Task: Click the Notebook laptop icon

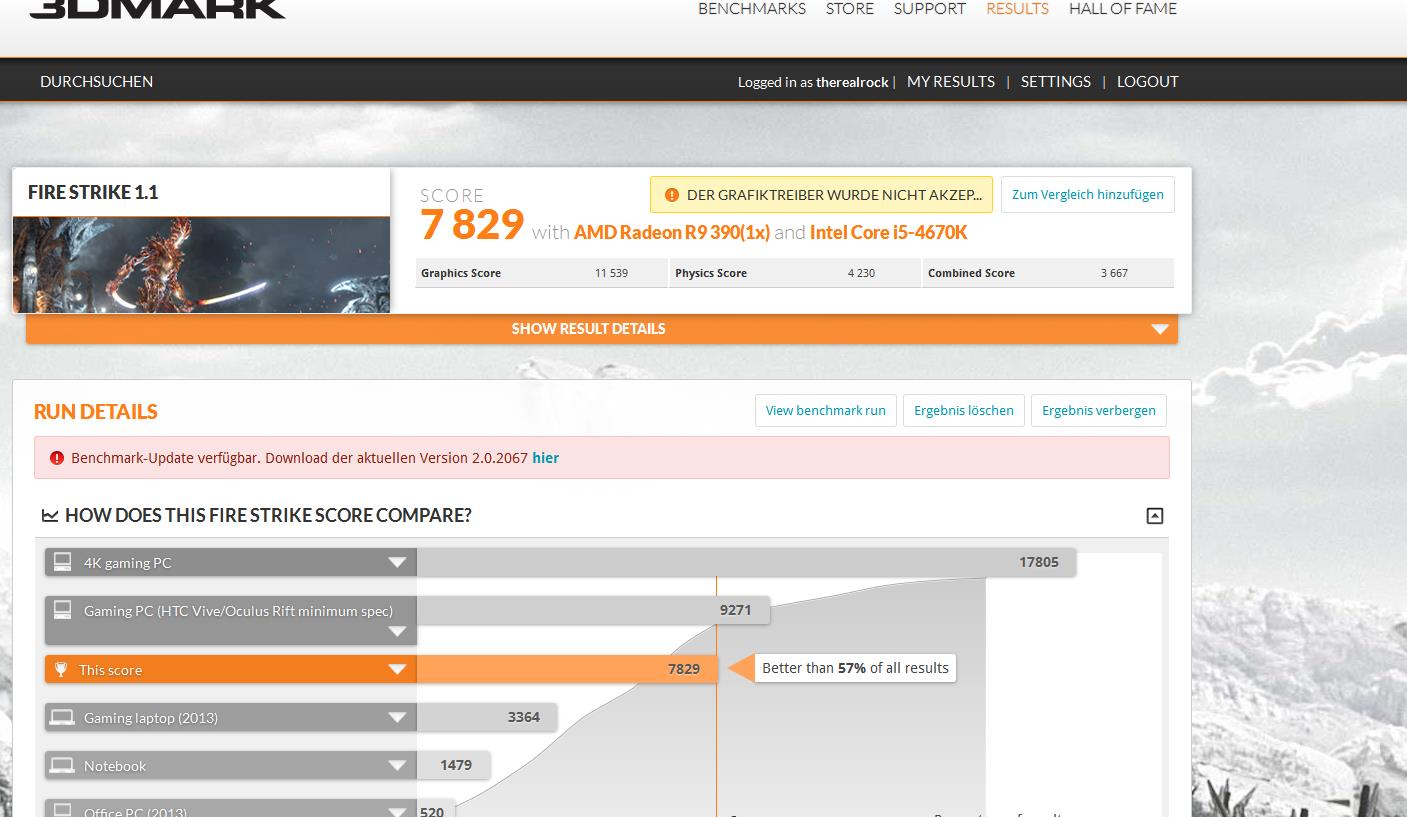Action: point(62,765)
